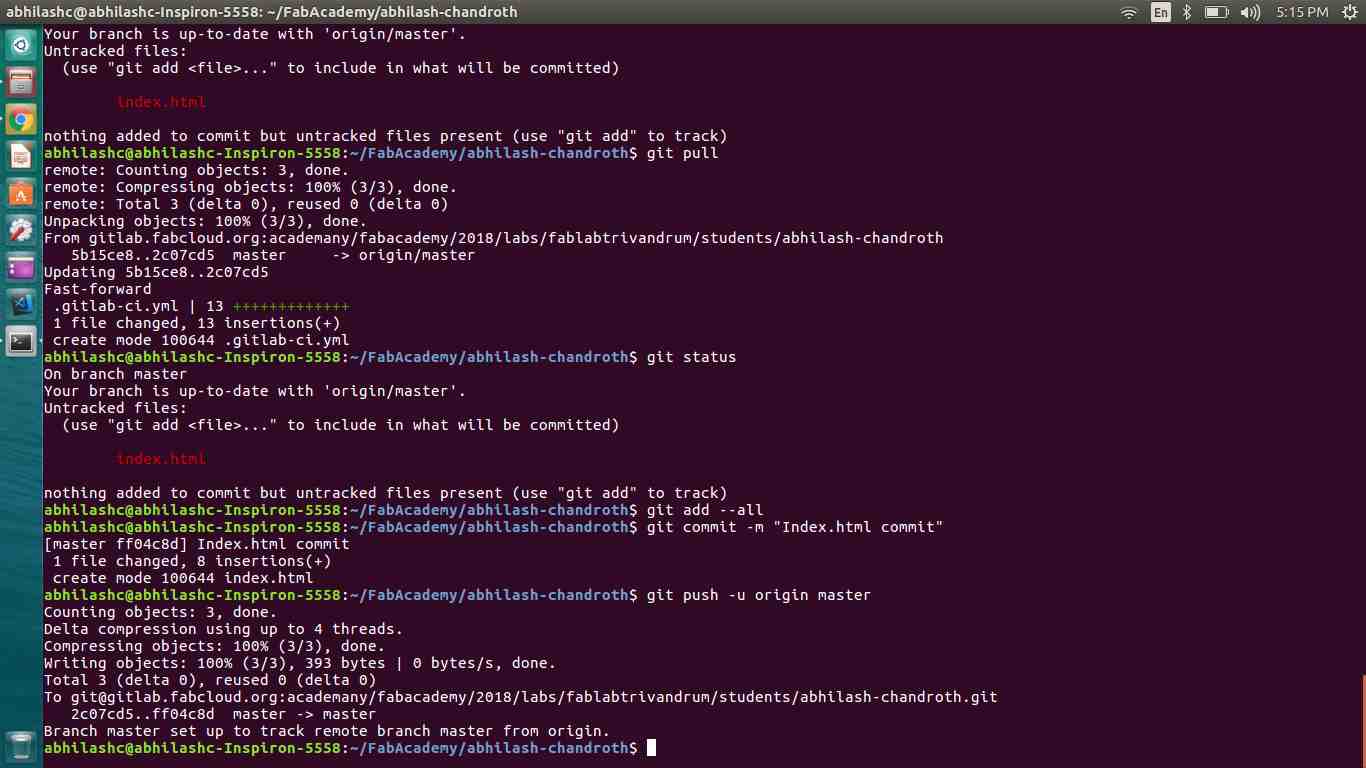Click the terminal cursor at the last prompt
This screenshot has width=1366, height=768.
pos(651,748)
